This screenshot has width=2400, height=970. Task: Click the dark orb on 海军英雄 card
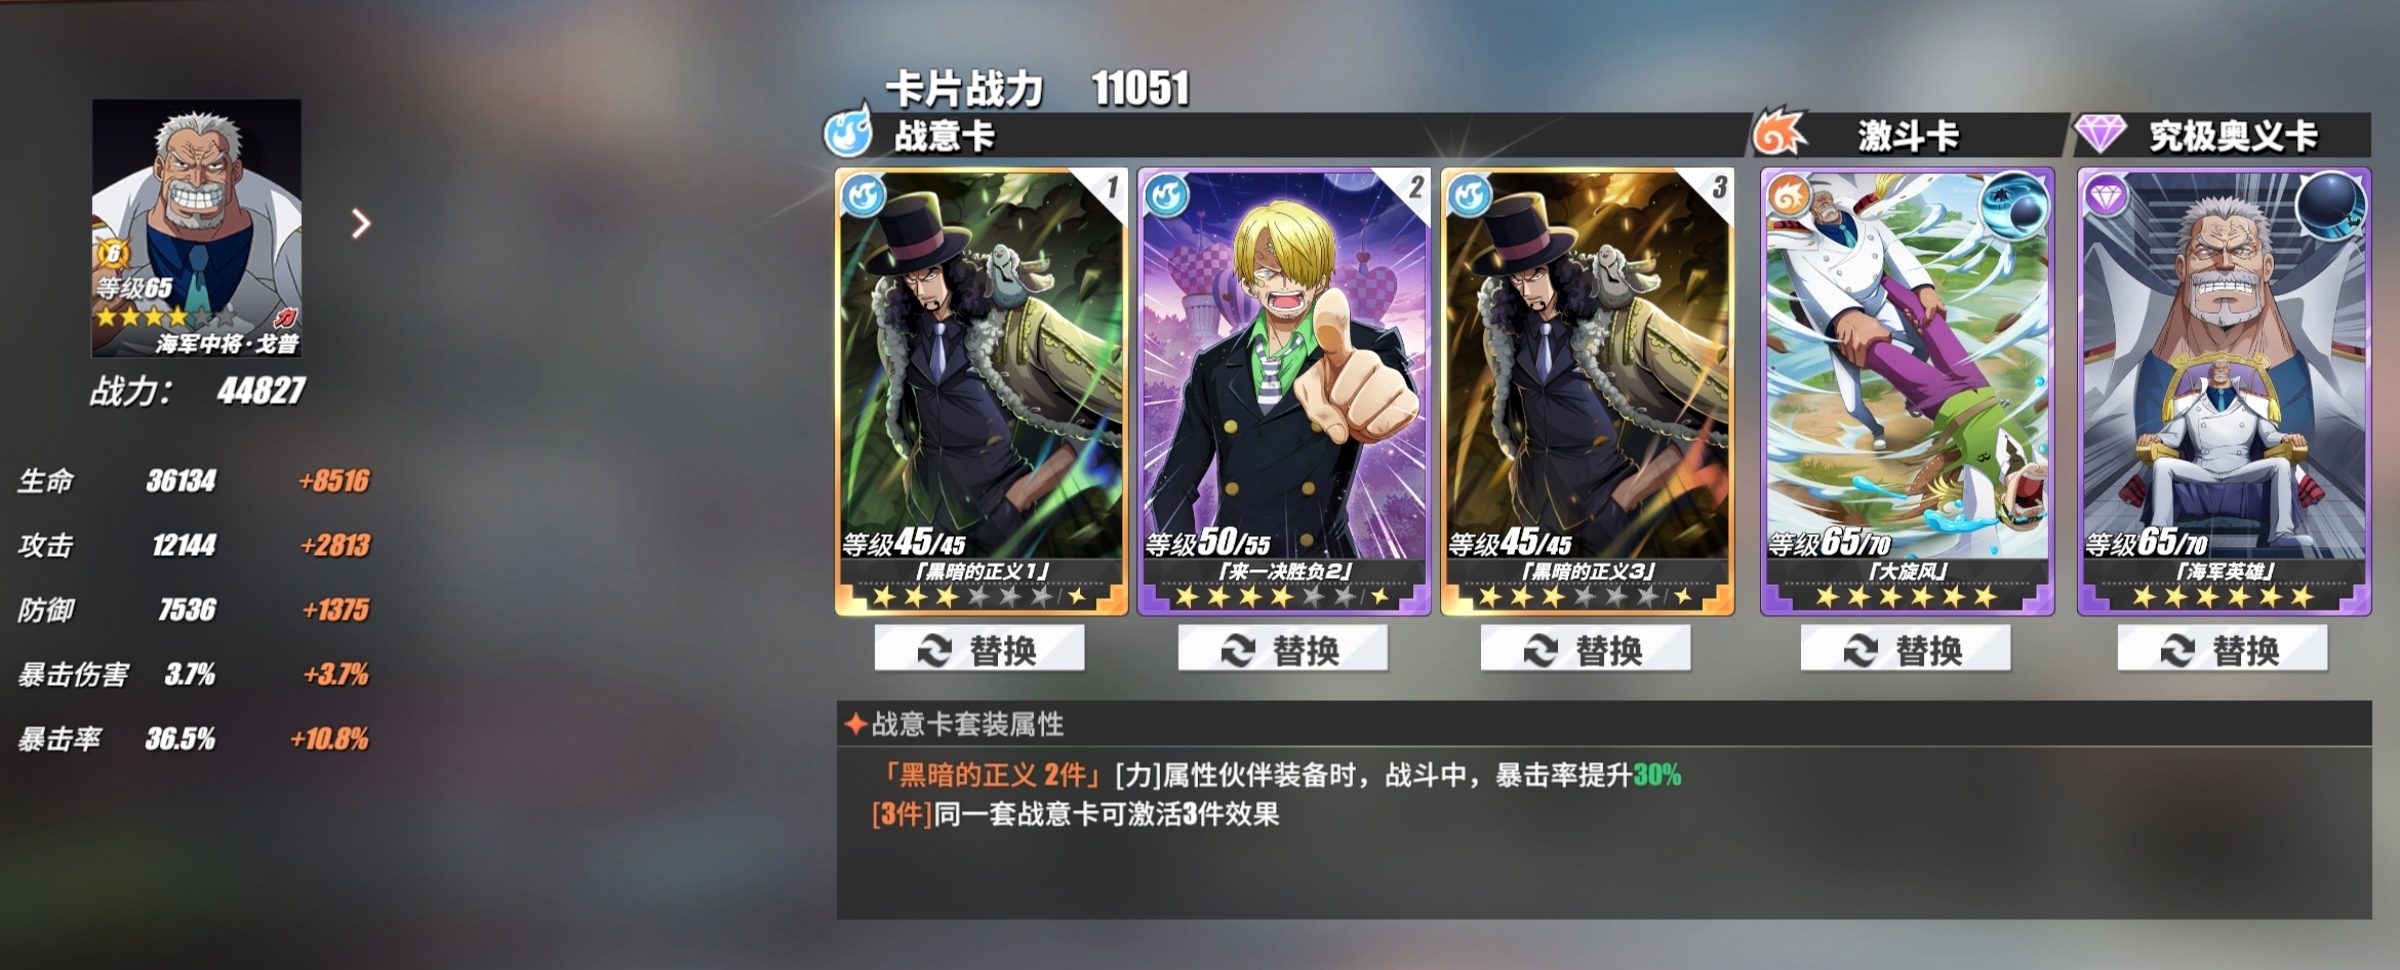point(2331,205)
